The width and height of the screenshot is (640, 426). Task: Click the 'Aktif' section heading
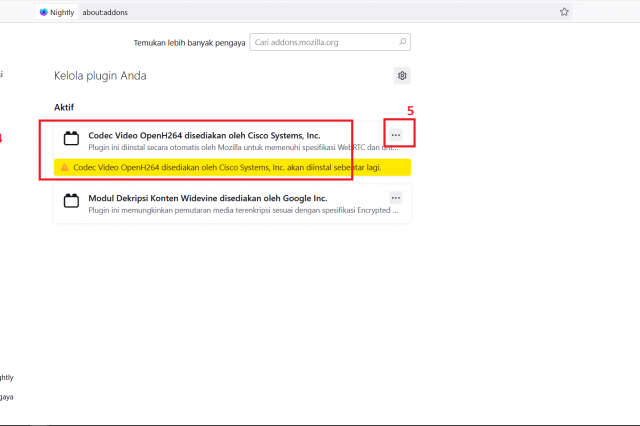(64, 106)
